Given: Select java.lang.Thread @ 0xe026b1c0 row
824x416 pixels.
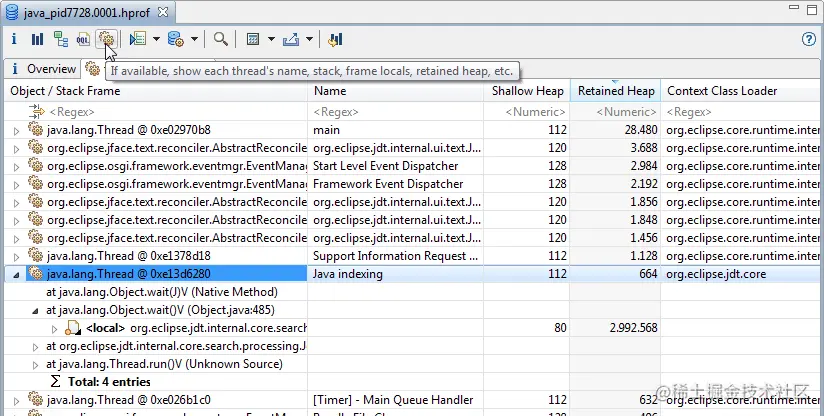Looking at the screenshot, I should coord(414,400).
